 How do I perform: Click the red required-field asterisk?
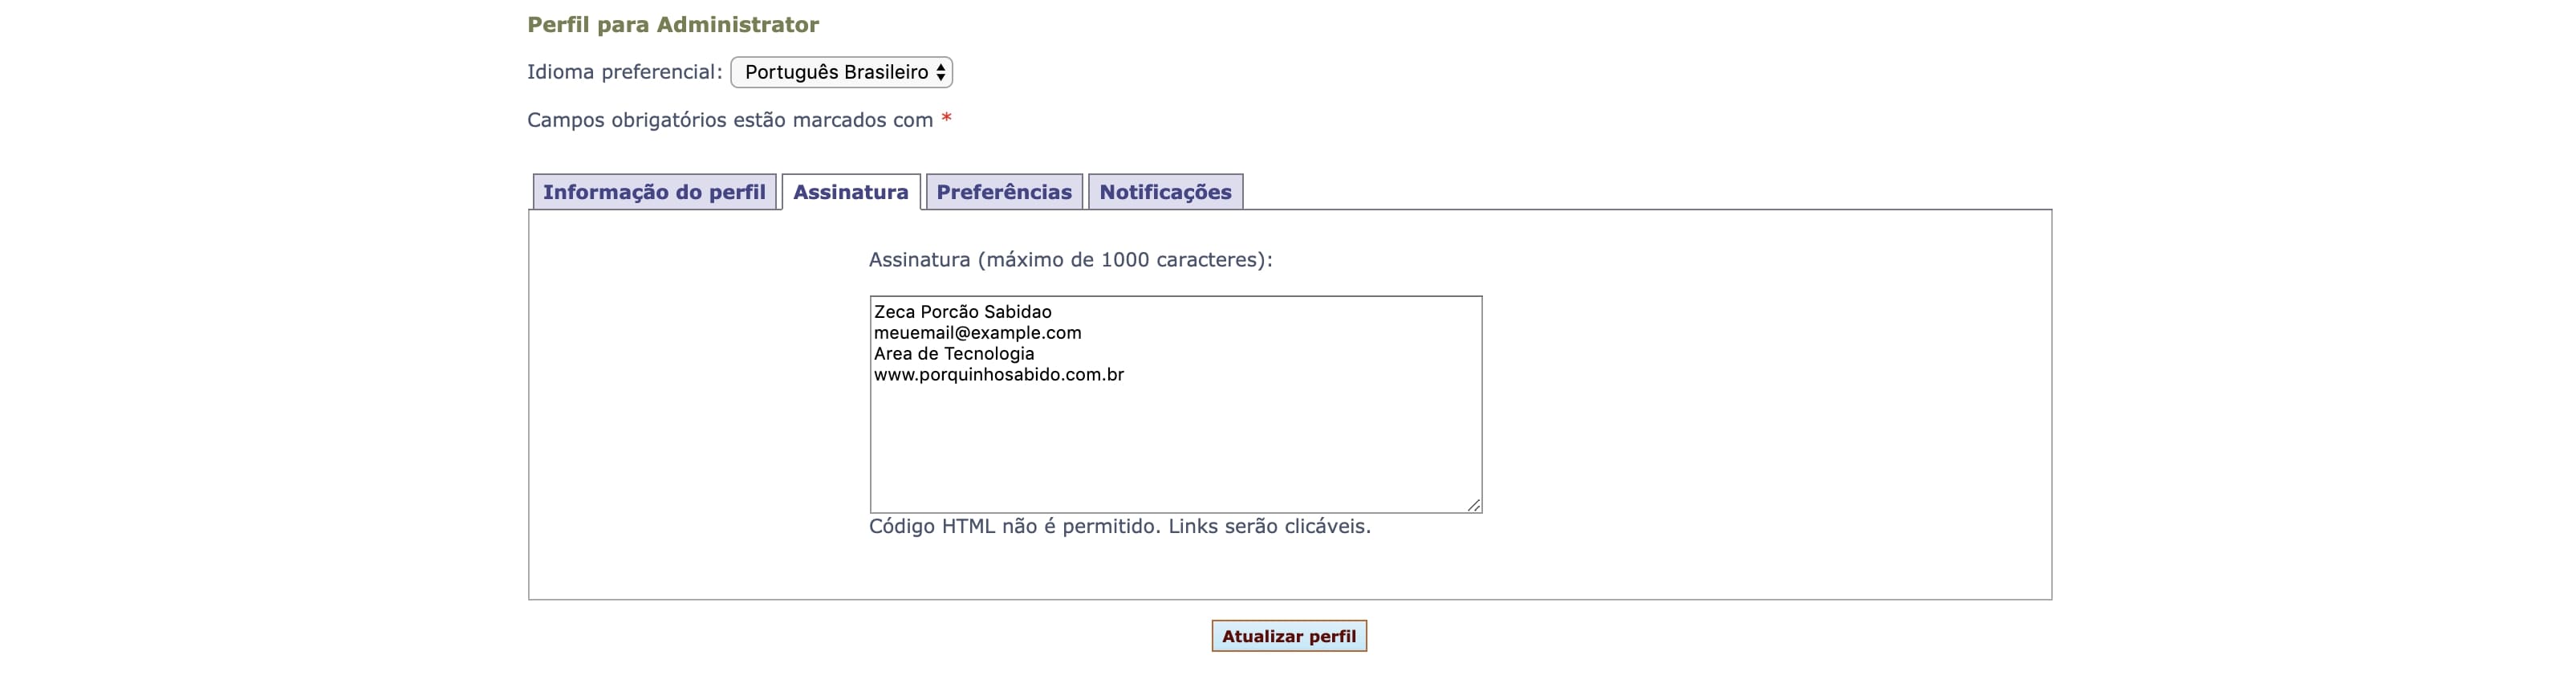(x=946, y=120)
